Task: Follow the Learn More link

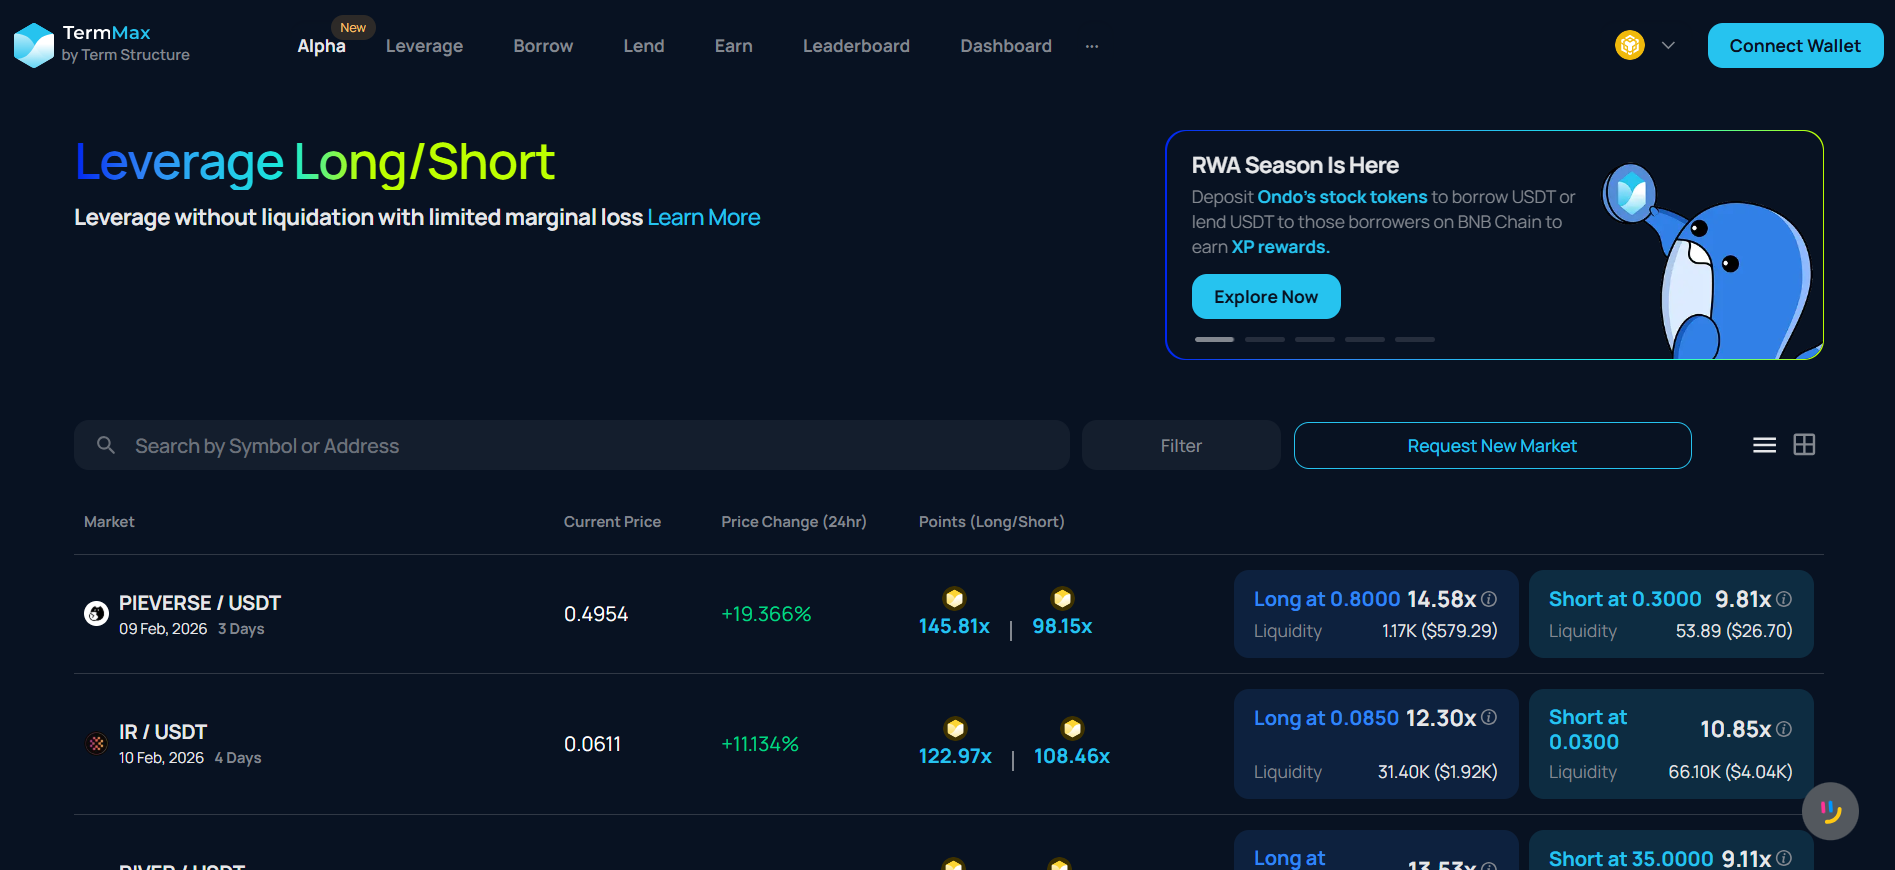Action: coord(703,218)
